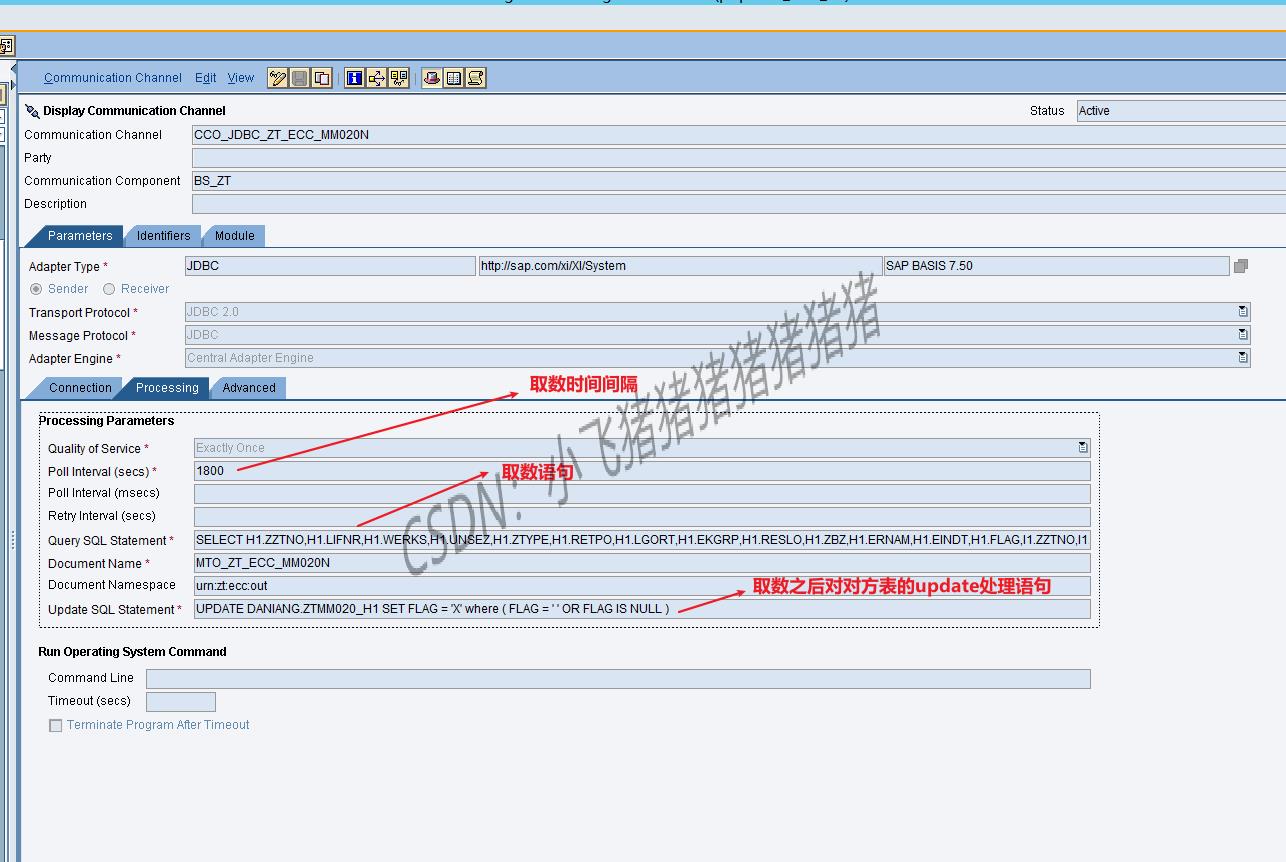Select the Receiver radio button
This screenshot has width=1286, height=862.
click(x=109, y=289)
